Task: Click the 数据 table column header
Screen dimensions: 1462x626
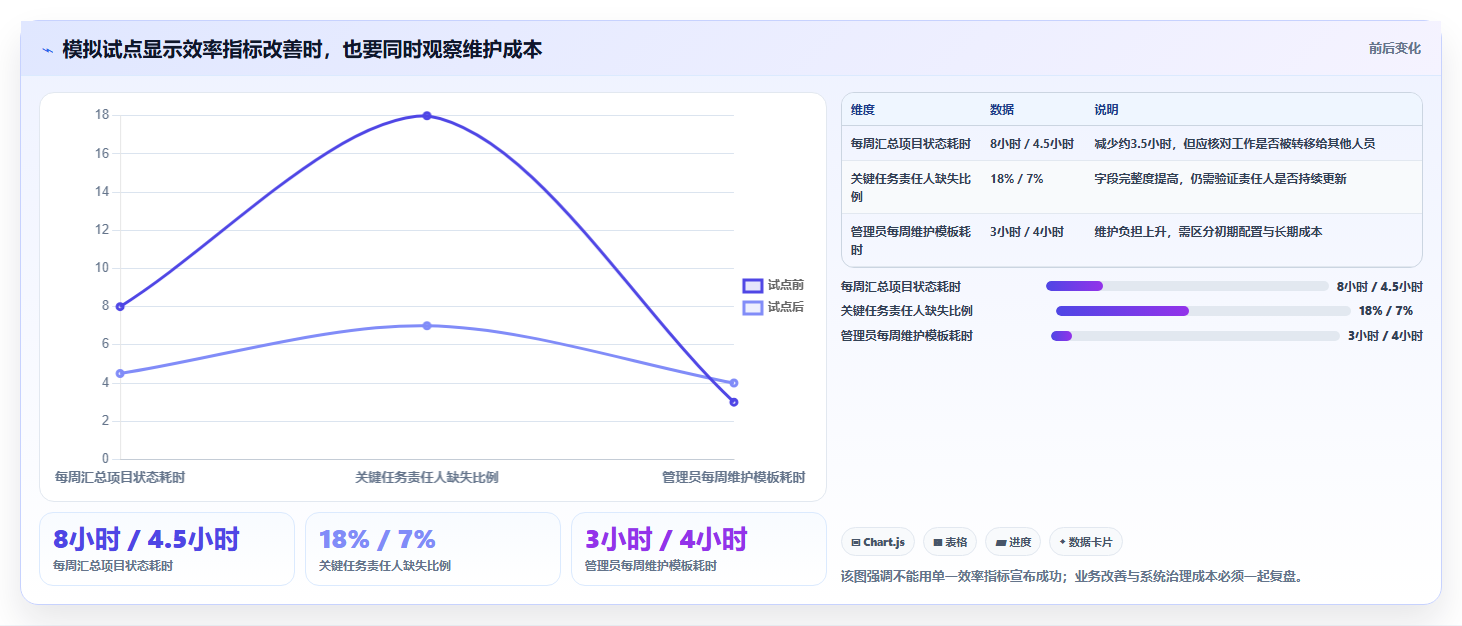Action: coord(1002,110)
